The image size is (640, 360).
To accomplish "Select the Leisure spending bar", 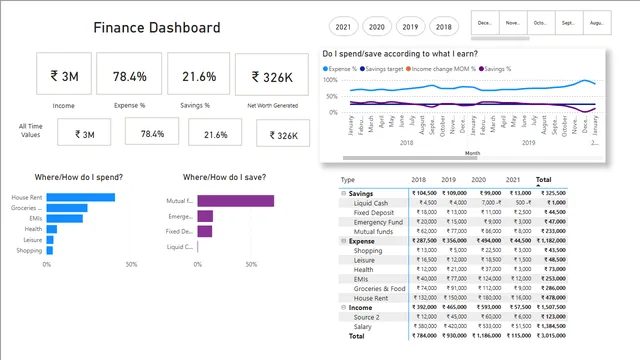I will [50, 240].
